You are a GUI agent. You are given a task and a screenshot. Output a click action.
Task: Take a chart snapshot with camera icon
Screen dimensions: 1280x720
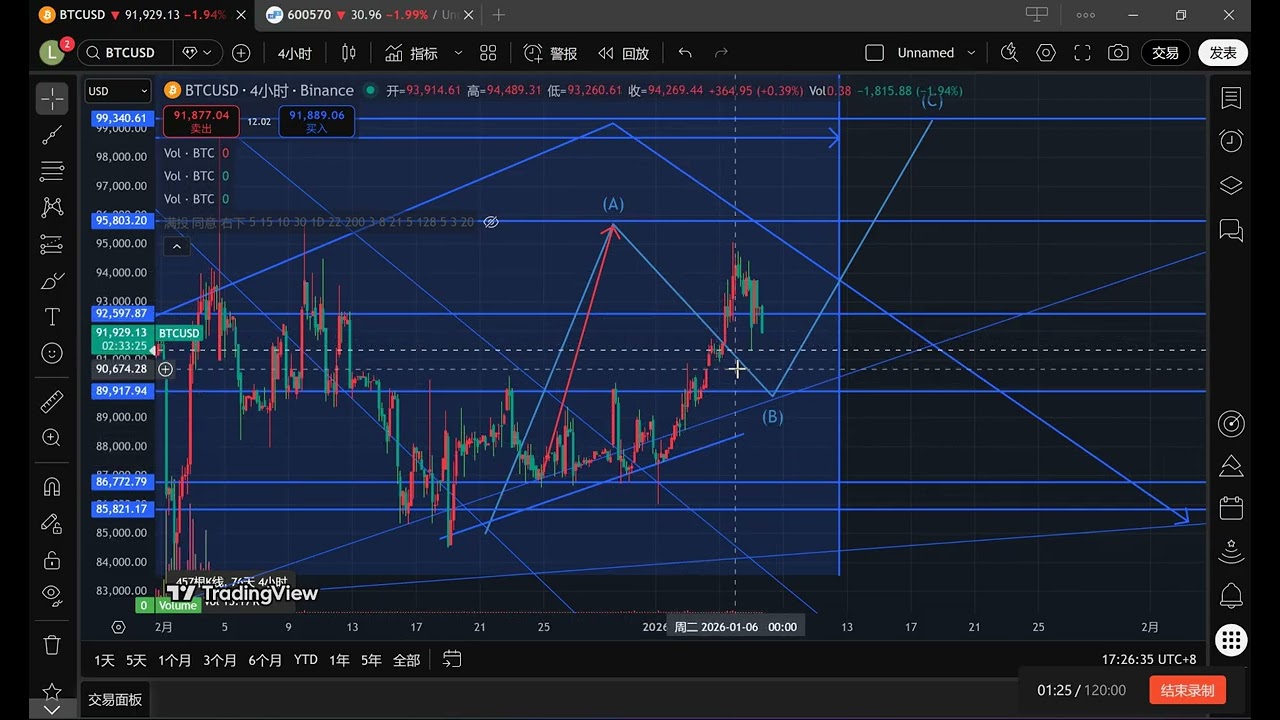tap(1118, 53)
